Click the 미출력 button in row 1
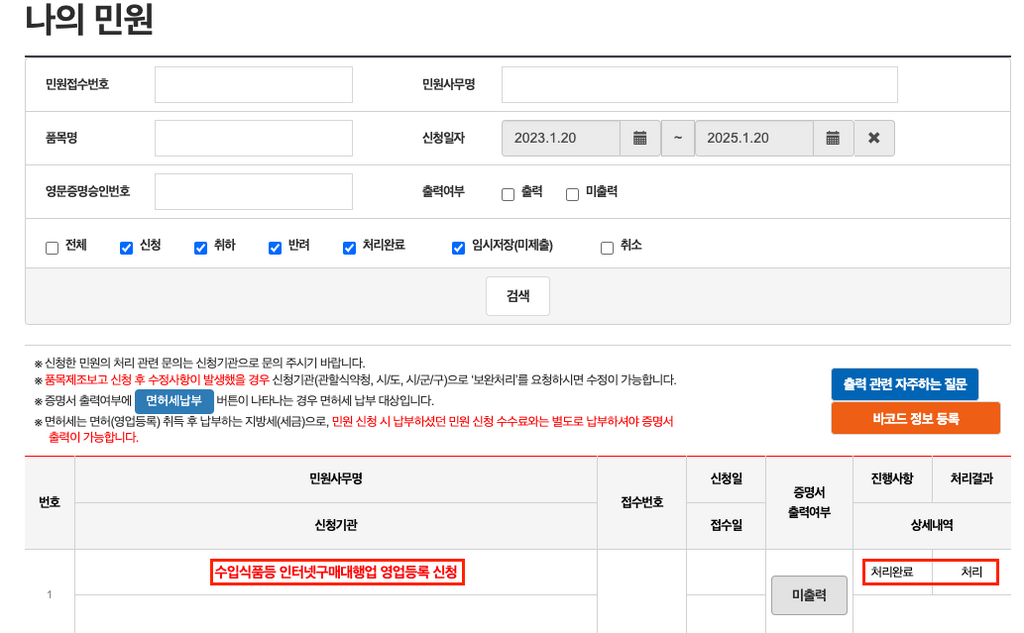This screenshot has width=1024, height=633. click(809, 595)
